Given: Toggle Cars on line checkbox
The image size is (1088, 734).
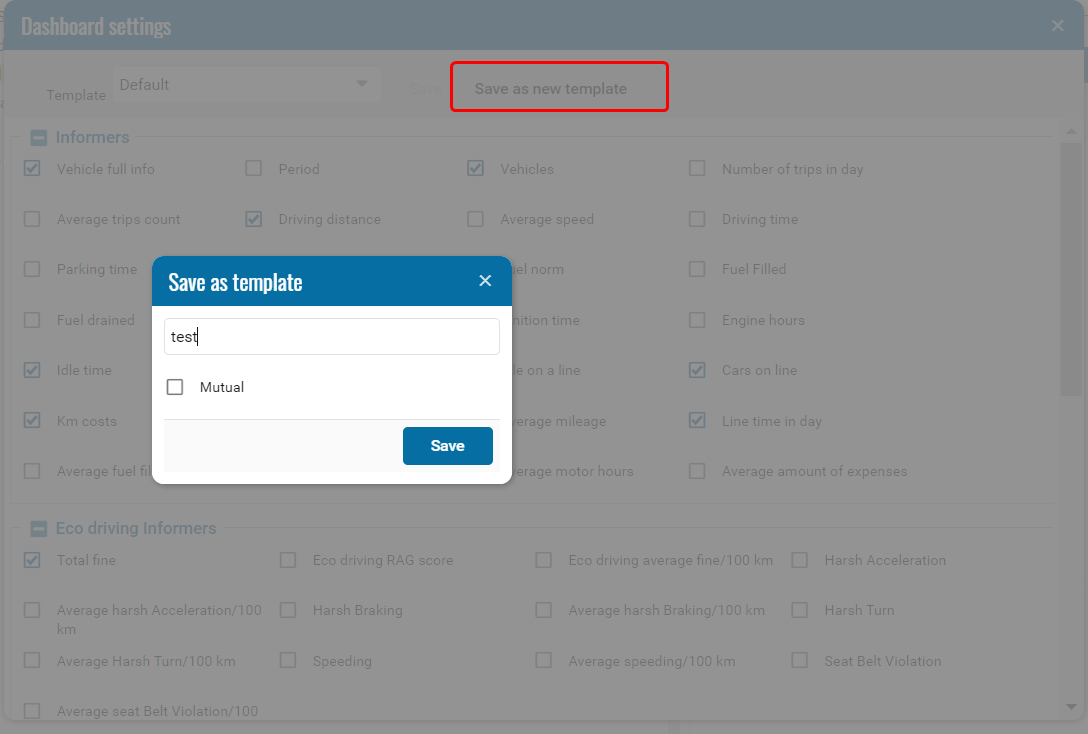Looking at the screenshot, I should [x=697, y=370].
